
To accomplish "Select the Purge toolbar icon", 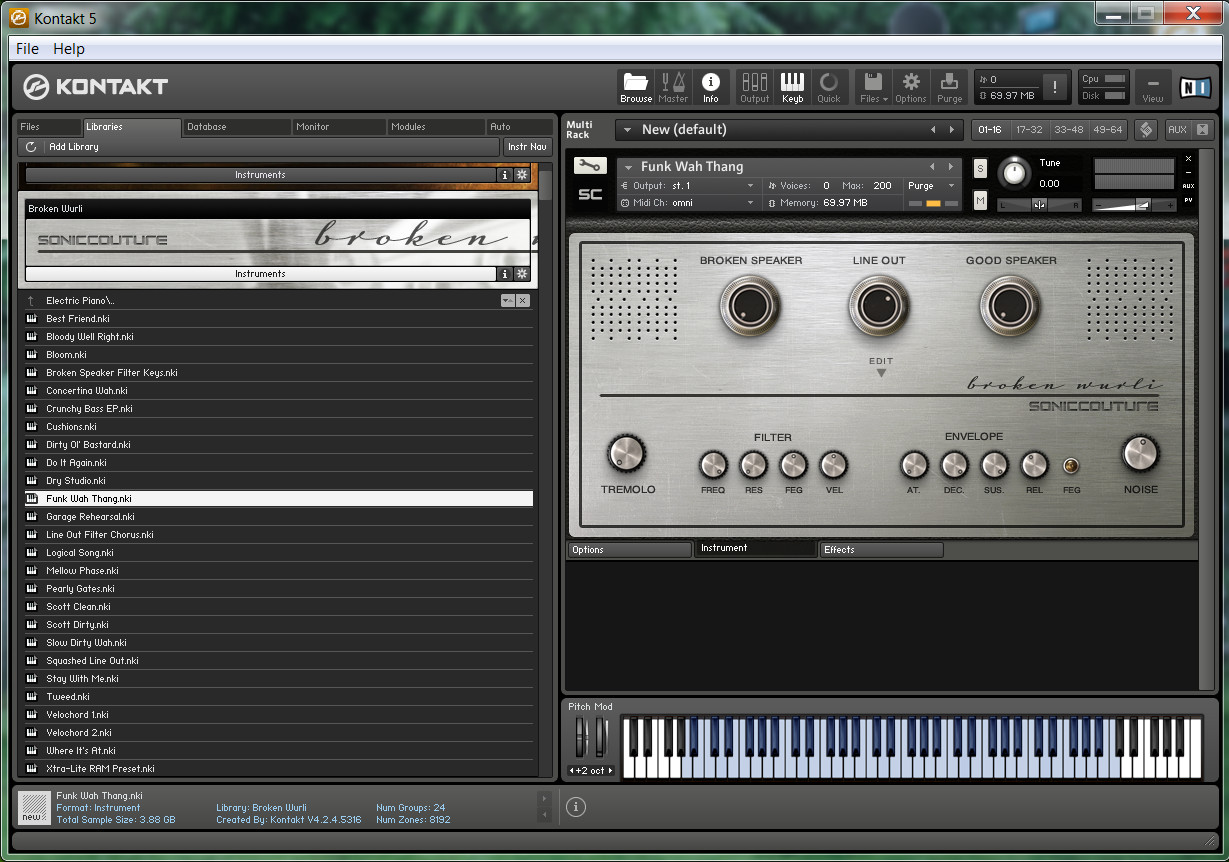I will pos(949,86).
